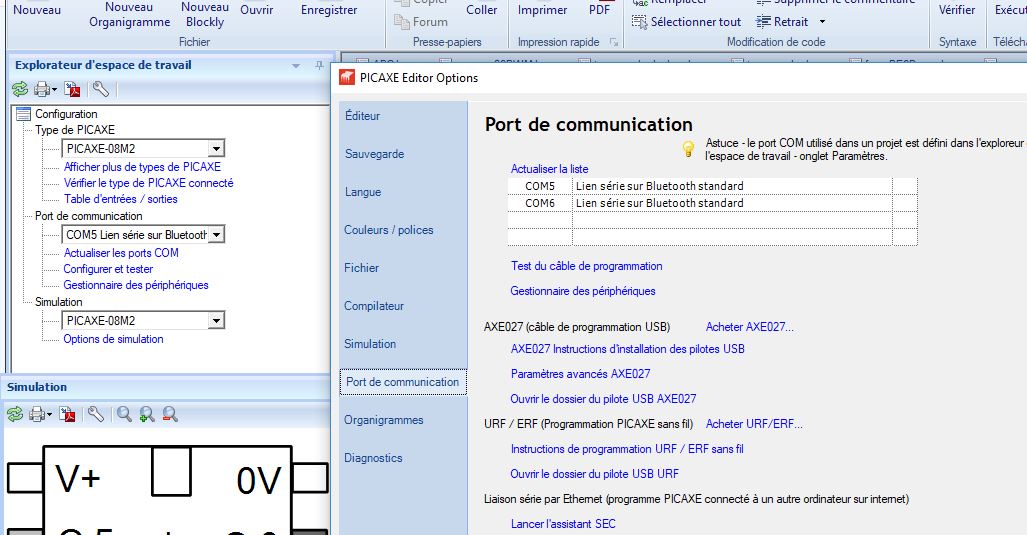Refresh the Simulation panel with green arrows
1027x535 pixels.
pyautogui.click(x=15, y=414)
